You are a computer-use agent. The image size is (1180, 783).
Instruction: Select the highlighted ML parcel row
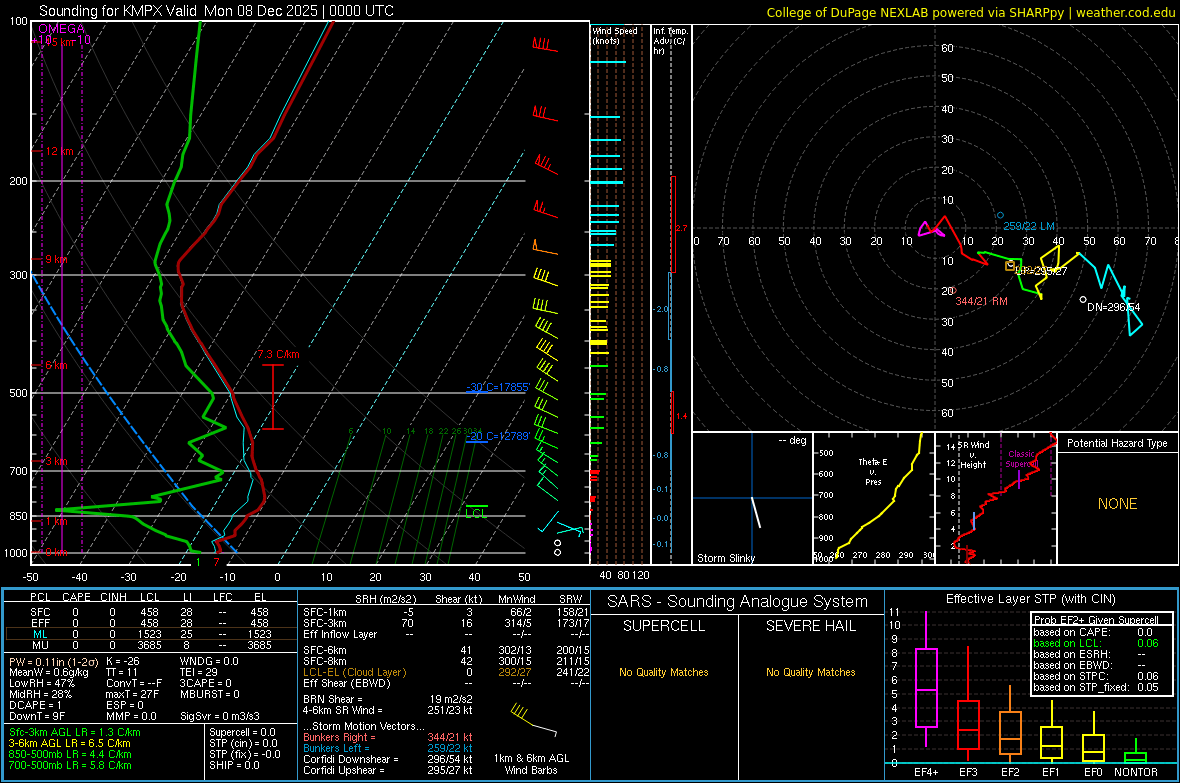tap(150, 634)
